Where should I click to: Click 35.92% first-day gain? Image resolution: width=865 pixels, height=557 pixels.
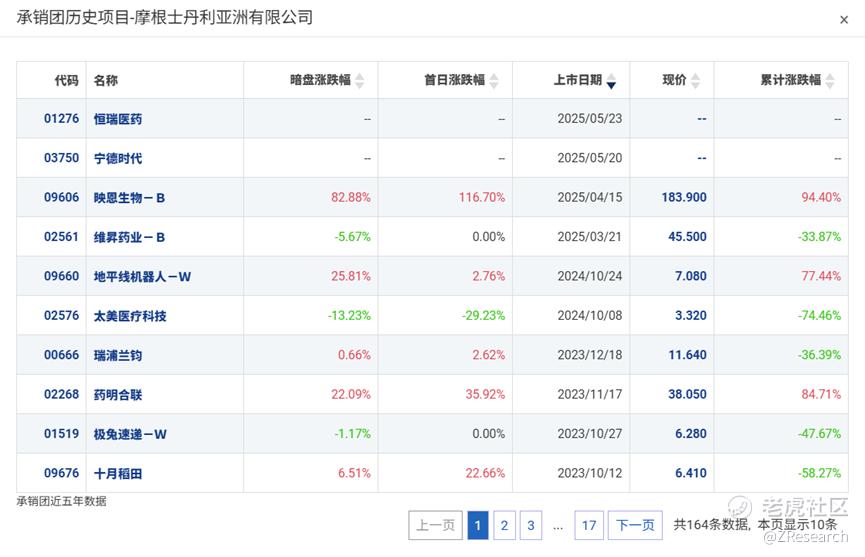[x=485, y=394]
